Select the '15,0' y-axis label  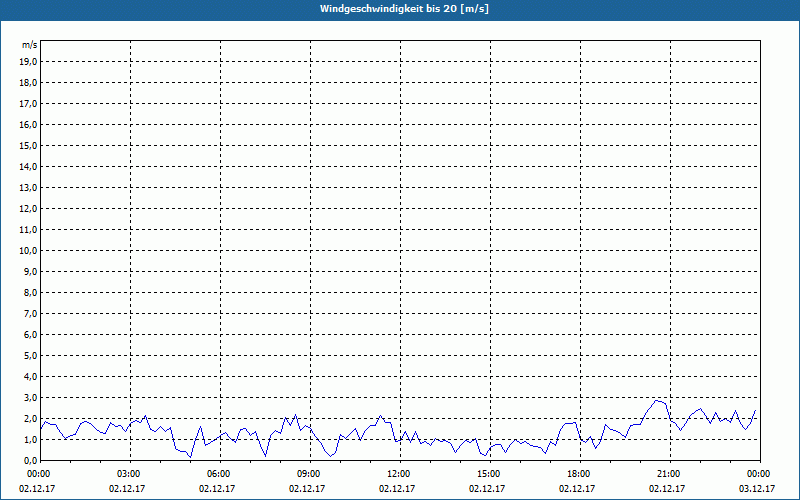tap(28, 145)
